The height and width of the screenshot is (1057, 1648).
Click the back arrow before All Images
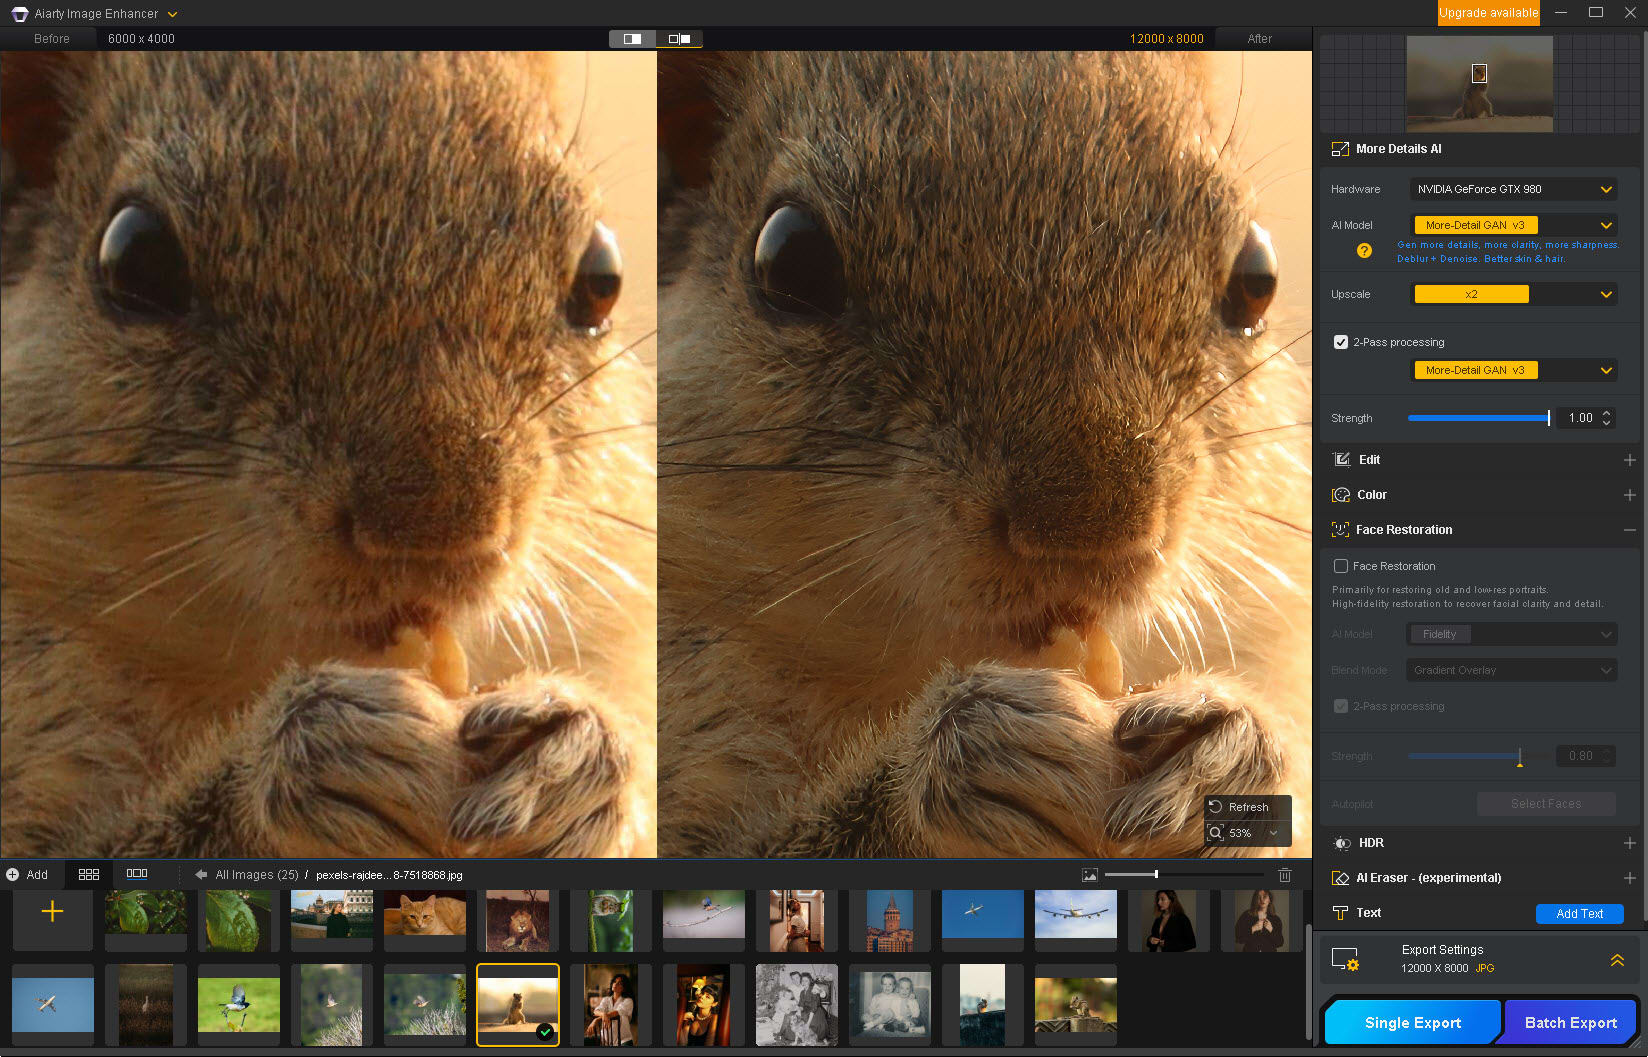coord(201,875)
